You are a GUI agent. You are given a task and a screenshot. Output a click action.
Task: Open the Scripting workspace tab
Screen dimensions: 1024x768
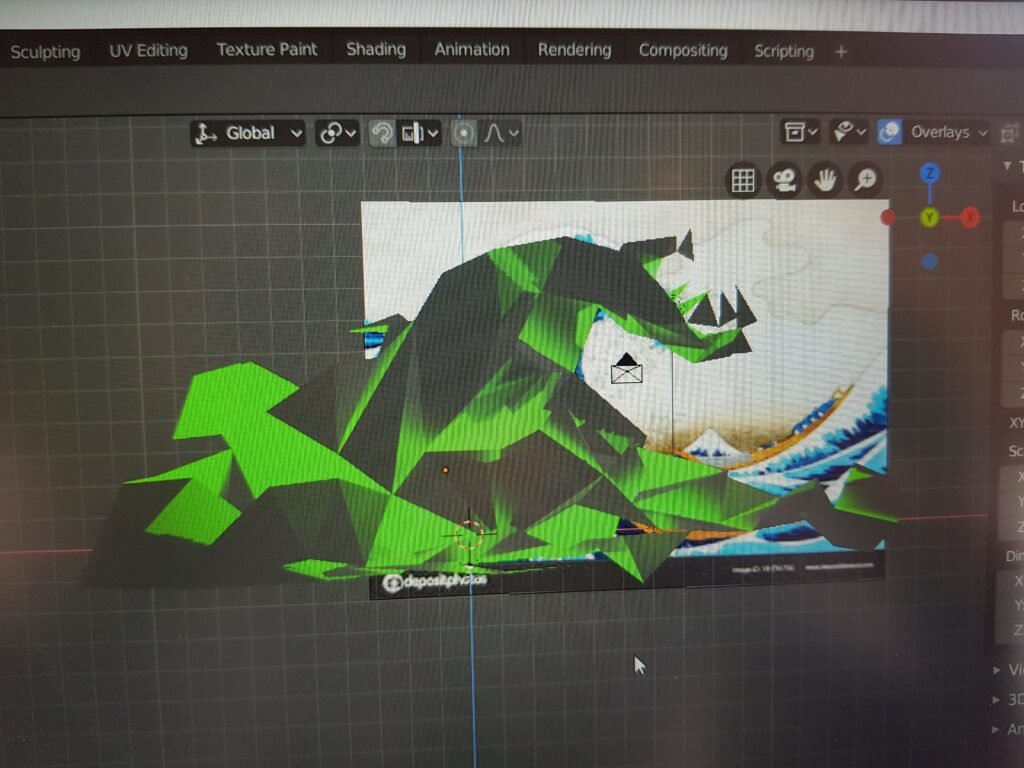click(783, 51)
